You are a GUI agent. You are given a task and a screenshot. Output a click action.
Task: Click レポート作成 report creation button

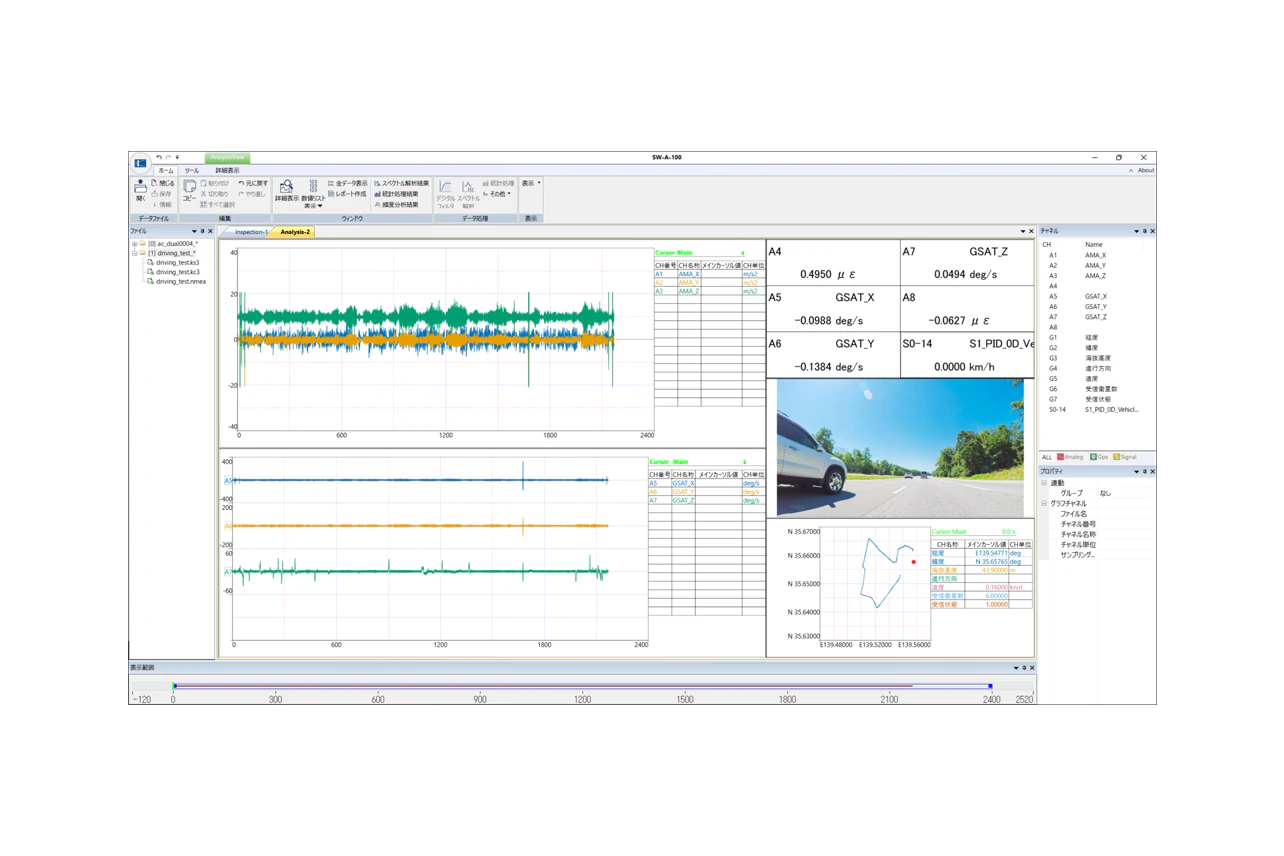coord(347,194)
